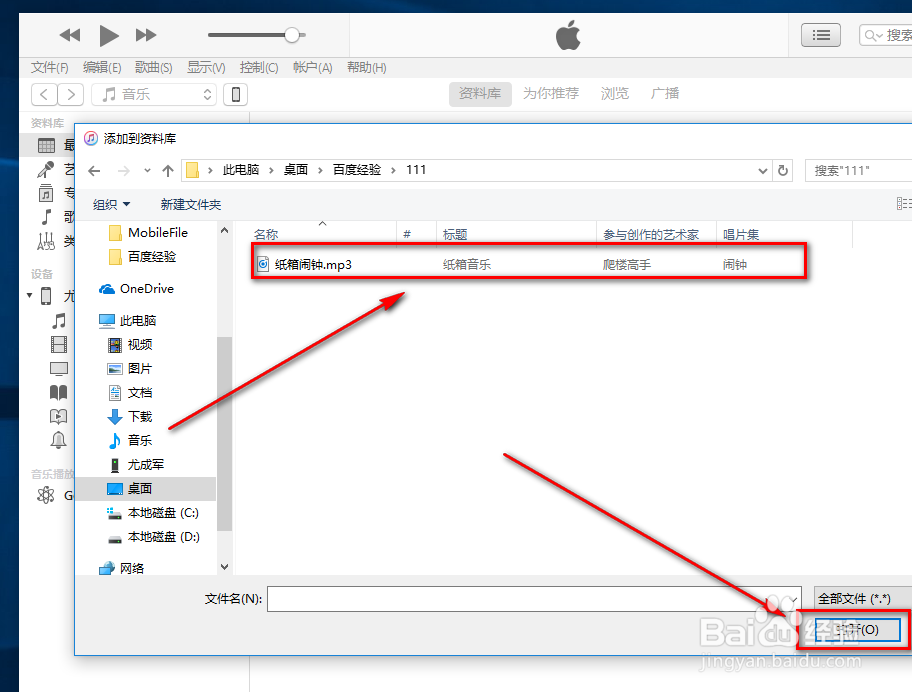Open the 组织 dropdown menu
This screenshot has width=912, height=692.
[111, 205]
